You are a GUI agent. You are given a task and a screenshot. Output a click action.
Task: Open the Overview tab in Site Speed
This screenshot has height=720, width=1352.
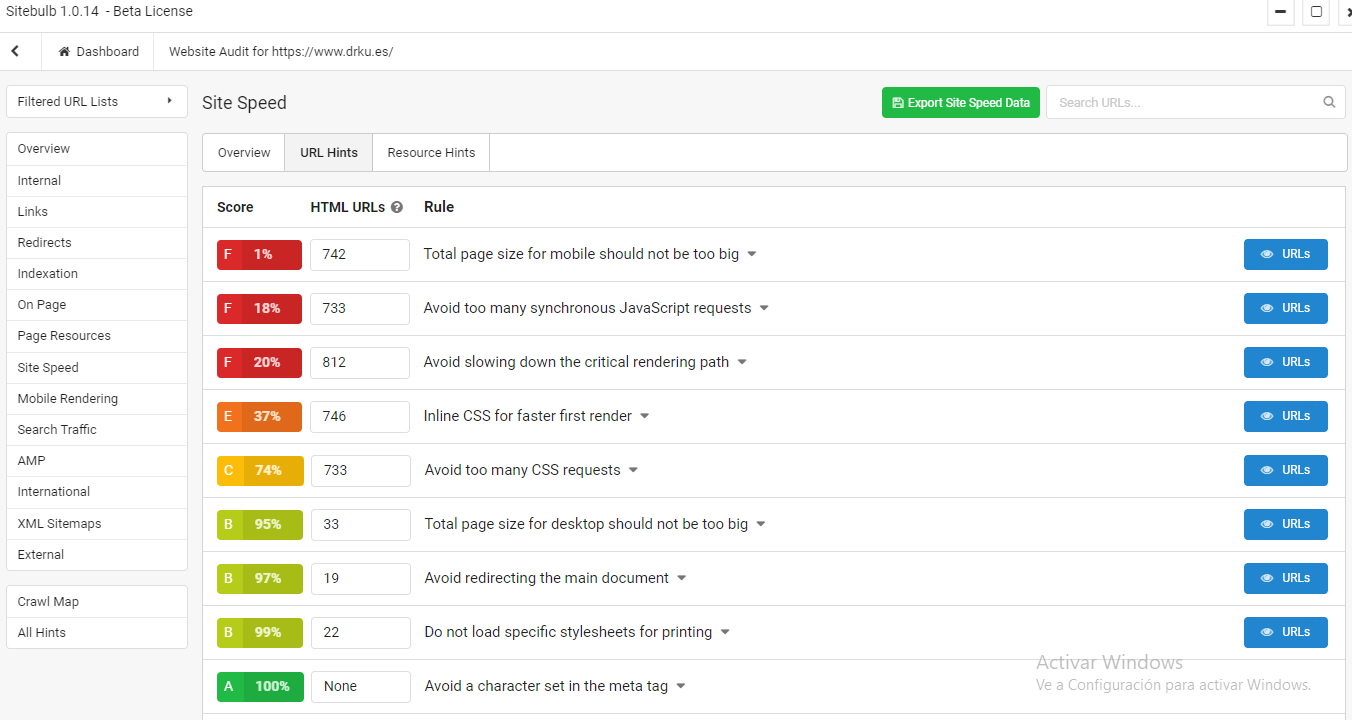pos(244,153)
